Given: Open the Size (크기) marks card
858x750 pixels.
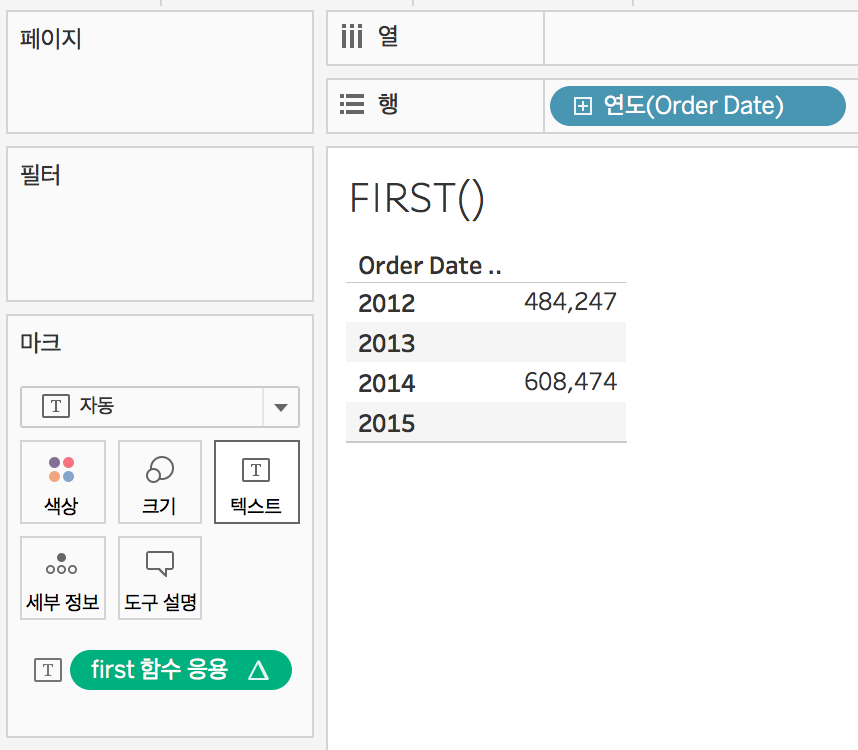Looking at the screenshot, I should (x=160, y=482).
